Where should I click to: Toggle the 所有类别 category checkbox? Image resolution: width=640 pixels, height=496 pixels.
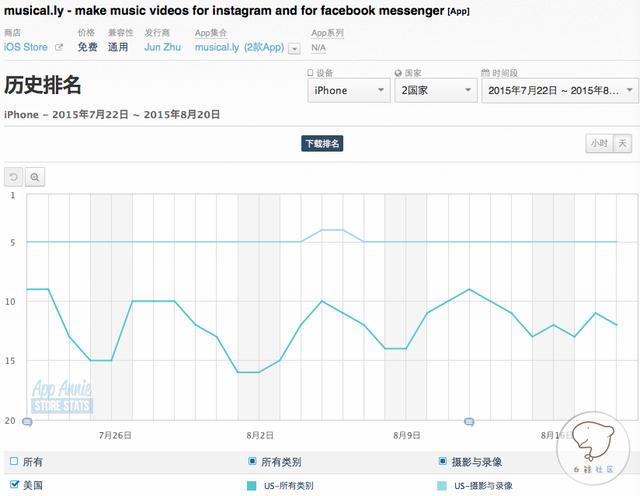pos(252,461)
